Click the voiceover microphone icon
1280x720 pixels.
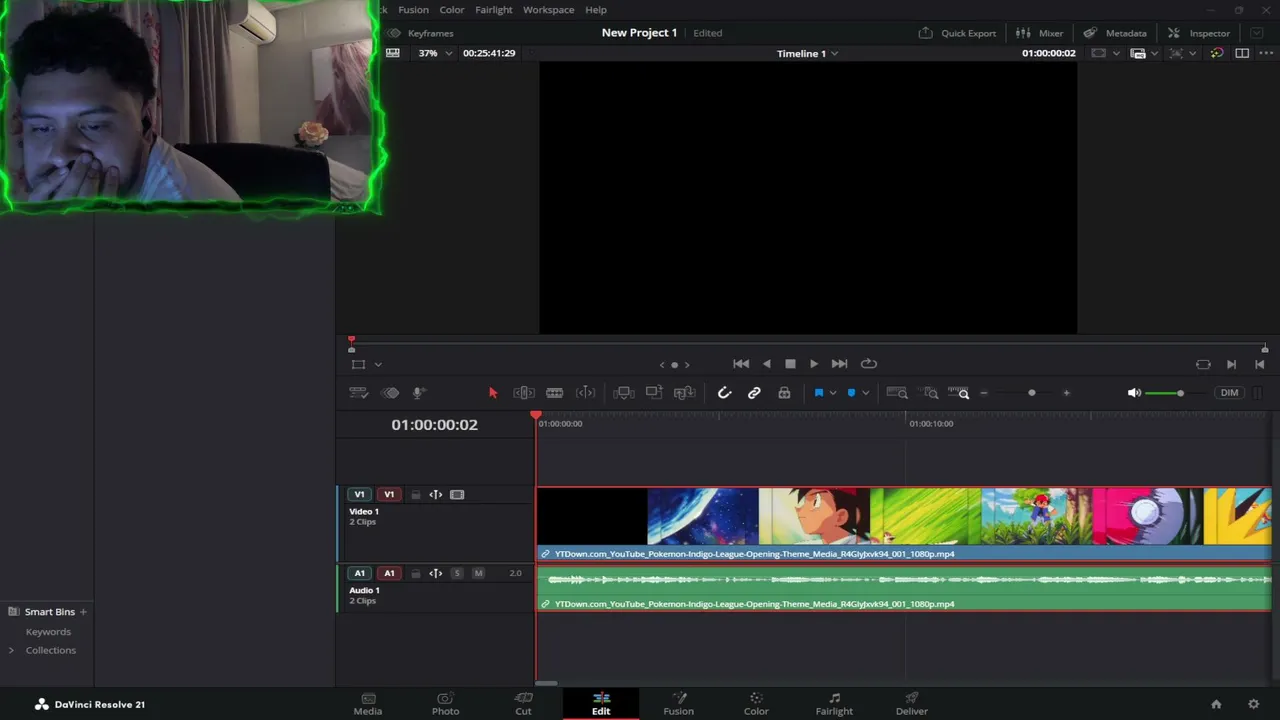(x=419, y=393)
